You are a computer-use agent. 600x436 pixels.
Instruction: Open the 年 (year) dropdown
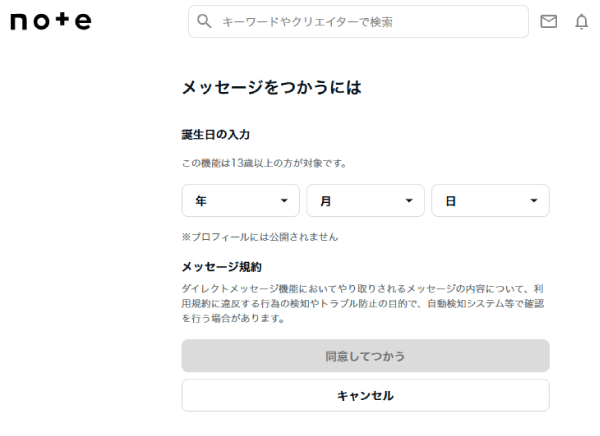point(240,201)
